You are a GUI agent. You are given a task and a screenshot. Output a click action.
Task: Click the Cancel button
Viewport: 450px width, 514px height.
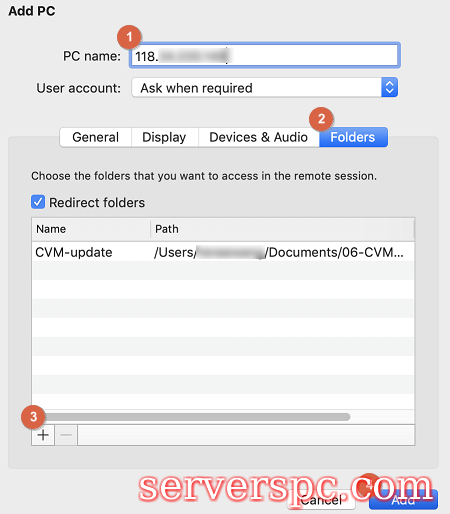coord(321,500)
